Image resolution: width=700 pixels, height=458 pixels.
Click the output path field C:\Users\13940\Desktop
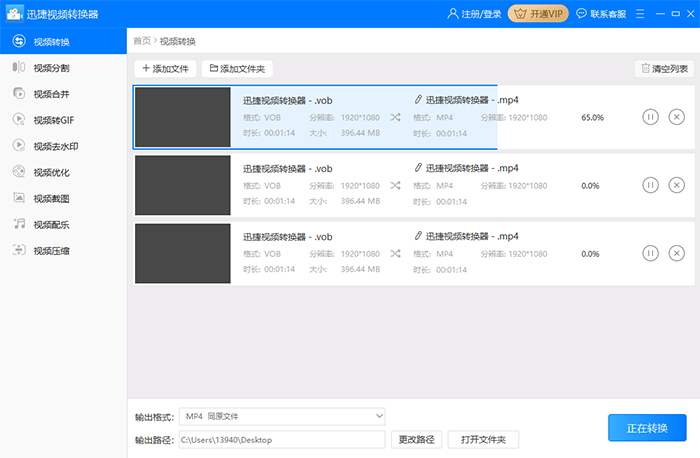point(282,440)
